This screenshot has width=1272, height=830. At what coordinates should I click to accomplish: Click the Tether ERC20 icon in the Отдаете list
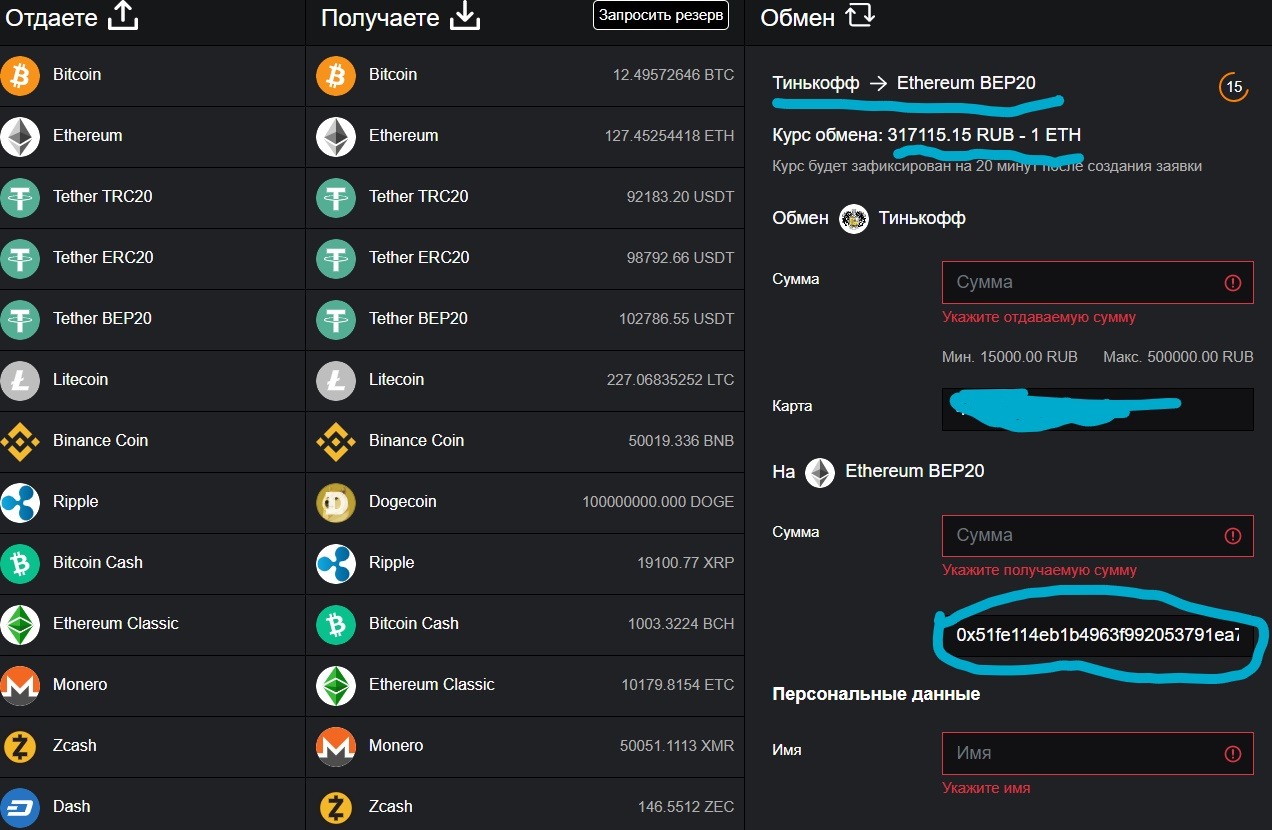coord(20,258)
